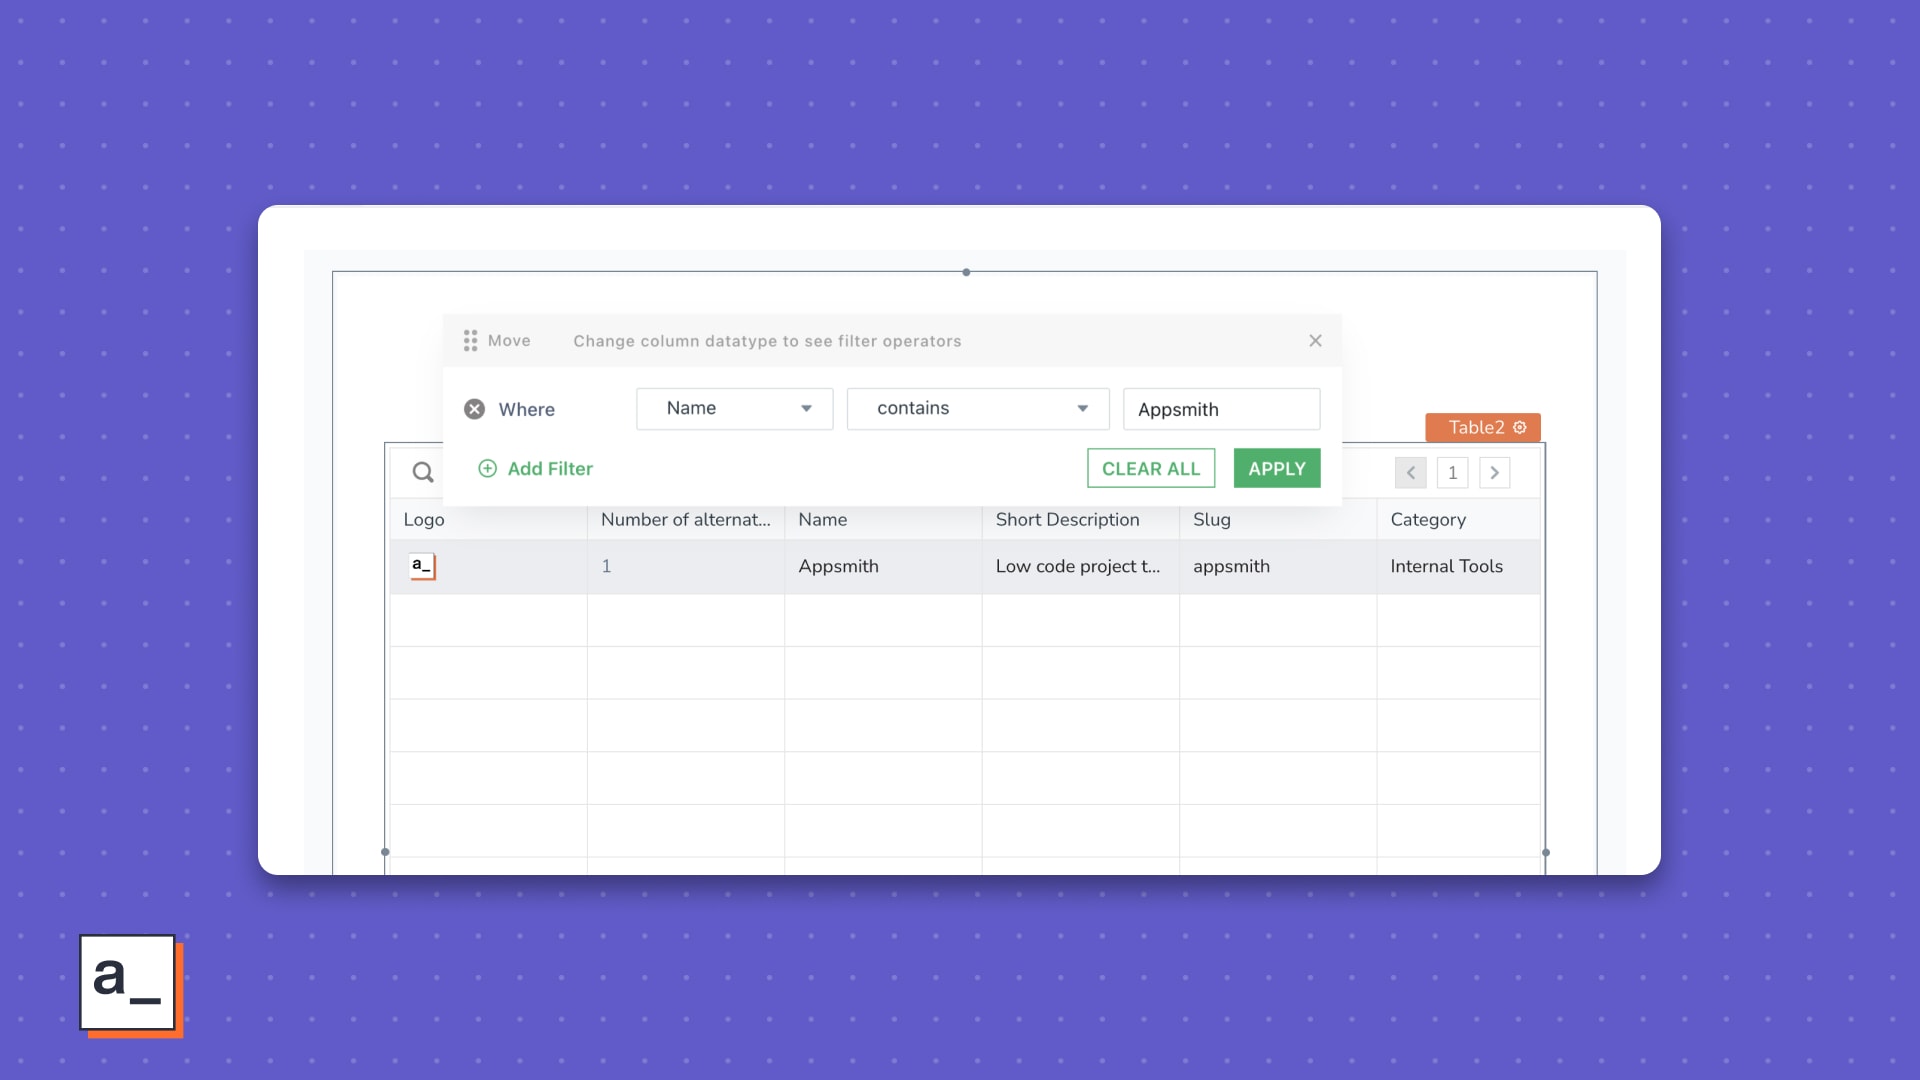
Task: Click the page number 1 box
Action: point(1452,472)
